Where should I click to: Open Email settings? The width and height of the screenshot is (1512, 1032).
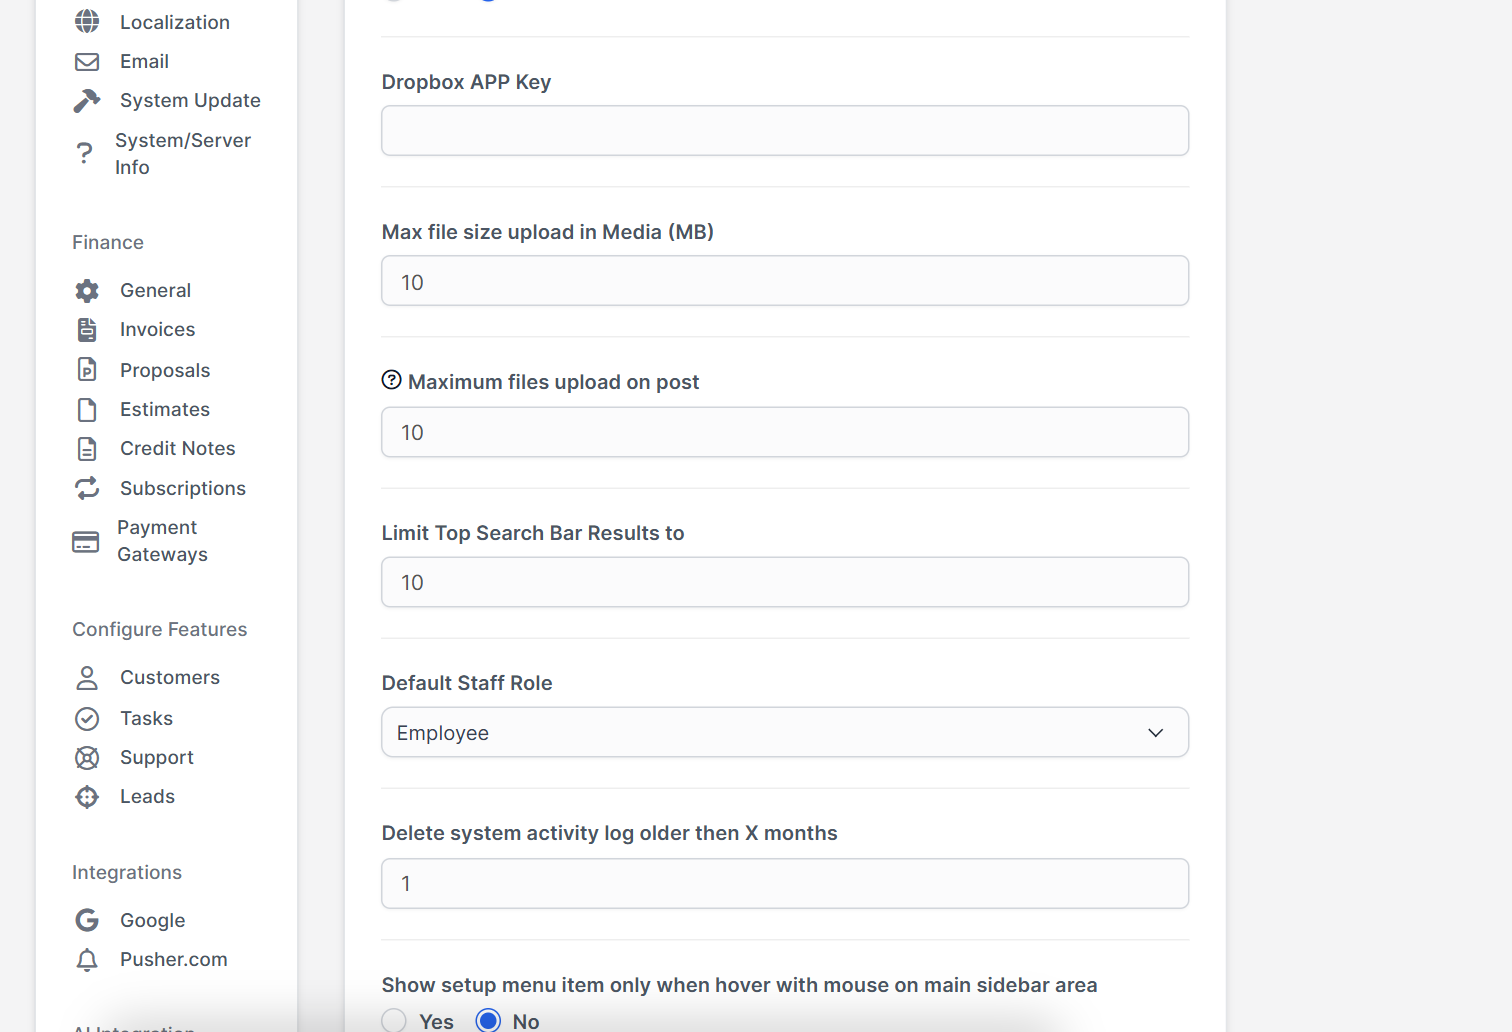click(144, 62)
